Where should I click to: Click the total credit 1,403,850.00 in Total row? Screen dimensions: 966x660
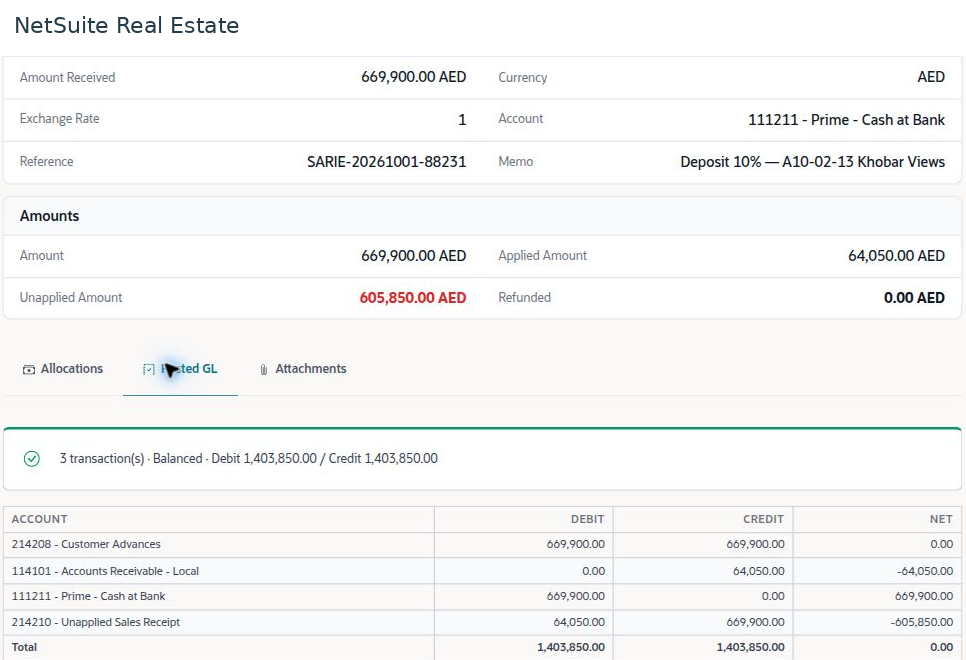750,648
